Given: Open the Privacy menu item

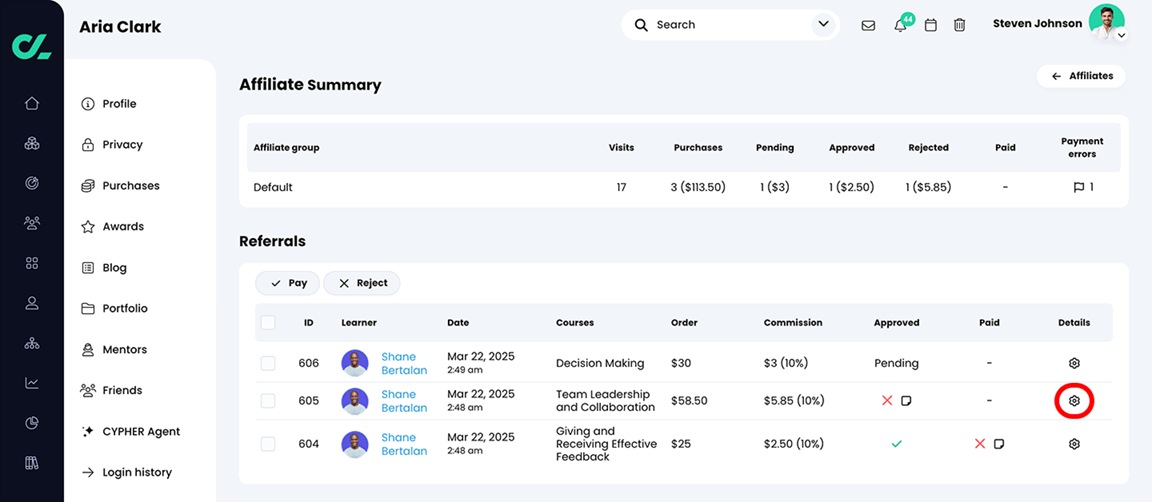Looking at the screenshot, I should coord(112,145).
